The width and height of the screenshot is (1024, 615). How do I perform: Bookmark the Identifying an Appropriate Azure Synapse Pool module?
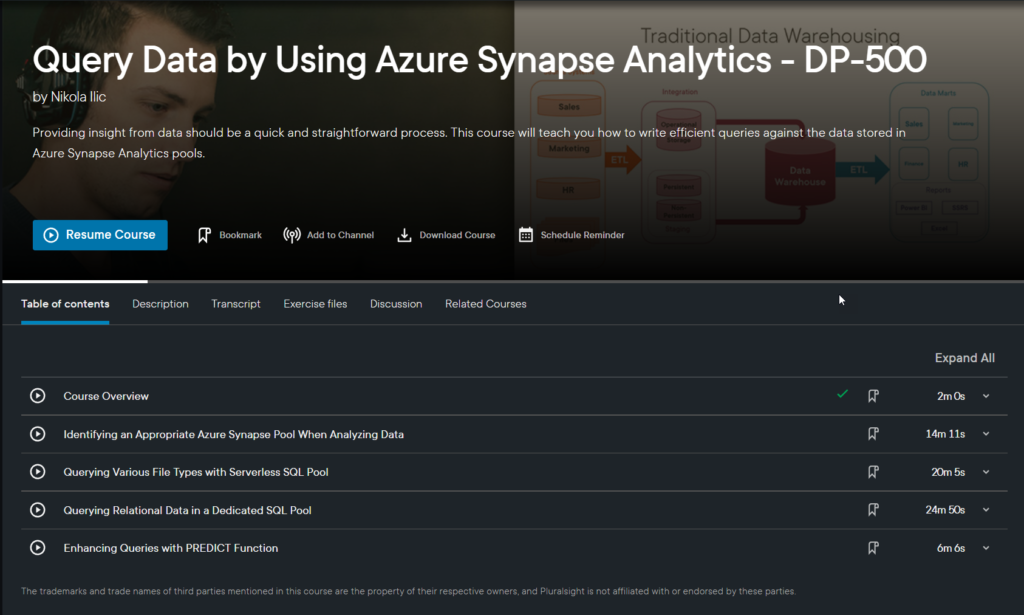873,434
